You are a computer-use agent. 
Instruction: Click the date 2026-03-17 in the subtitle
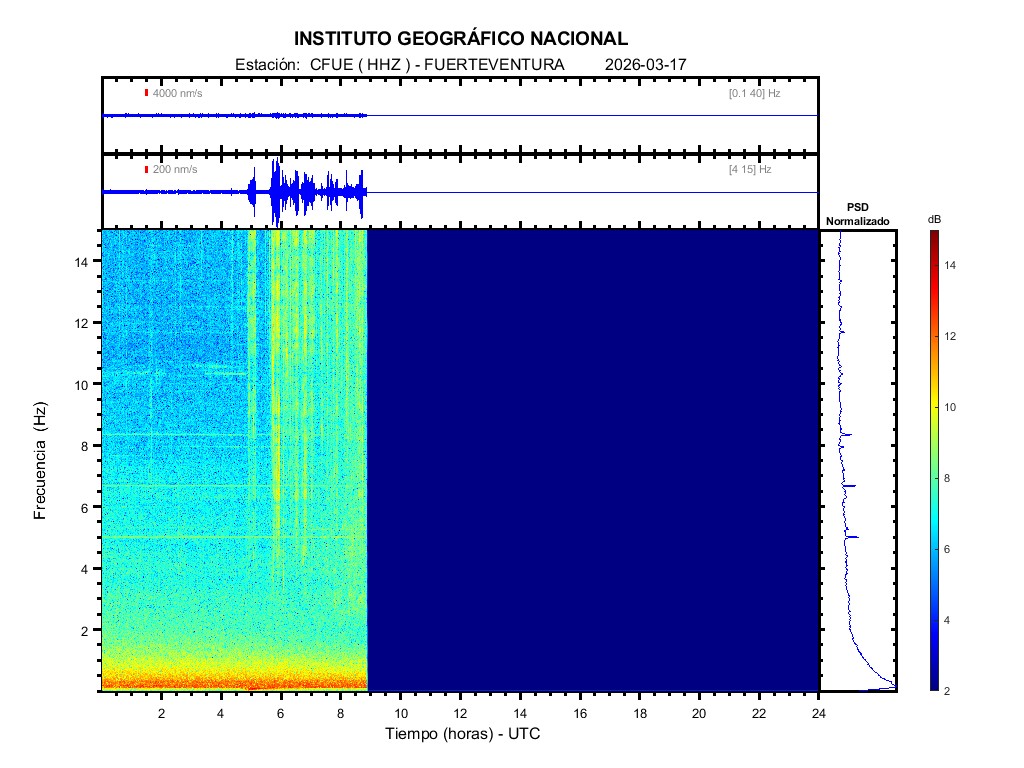point(645,65)
